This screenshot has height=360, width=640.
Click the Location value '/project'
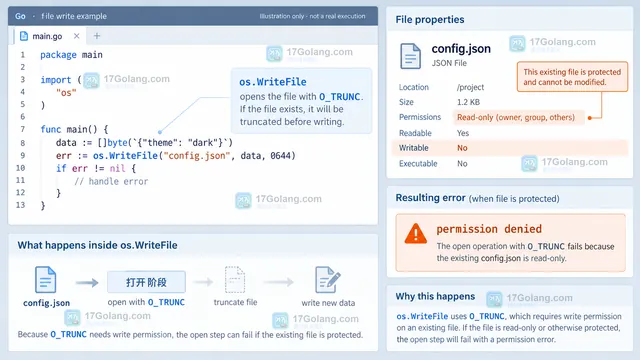point(470,87)
